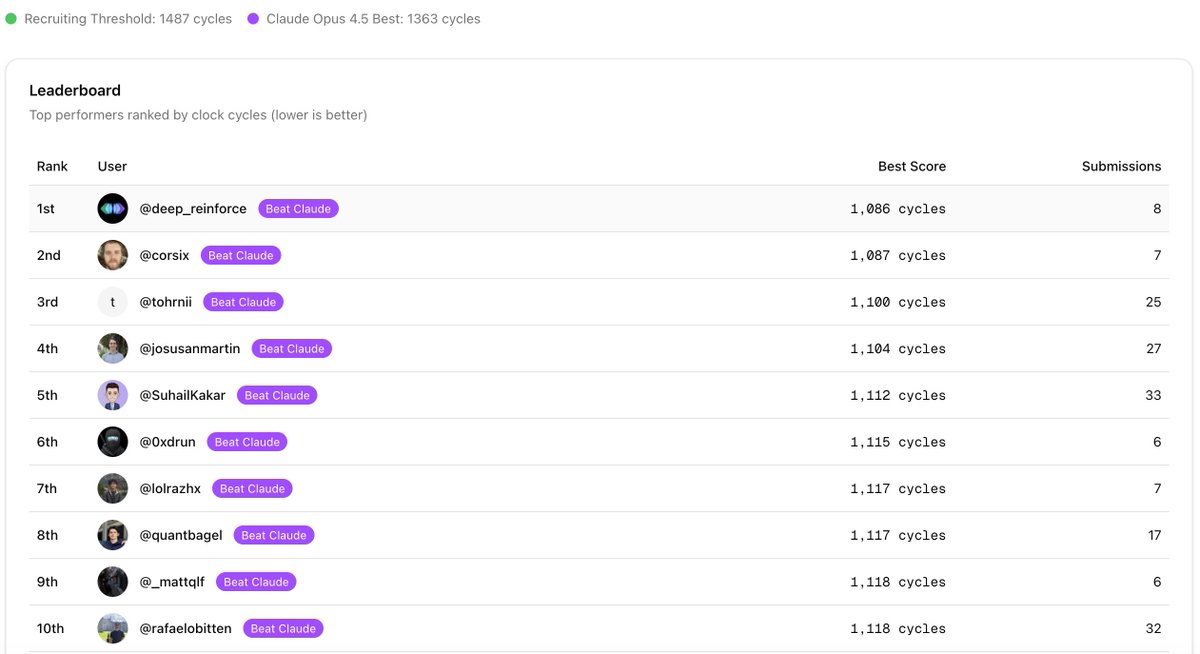Viewport: 1200px width, 654px height.
Task: Click the Submissions column header
Action: point(1121,166)
